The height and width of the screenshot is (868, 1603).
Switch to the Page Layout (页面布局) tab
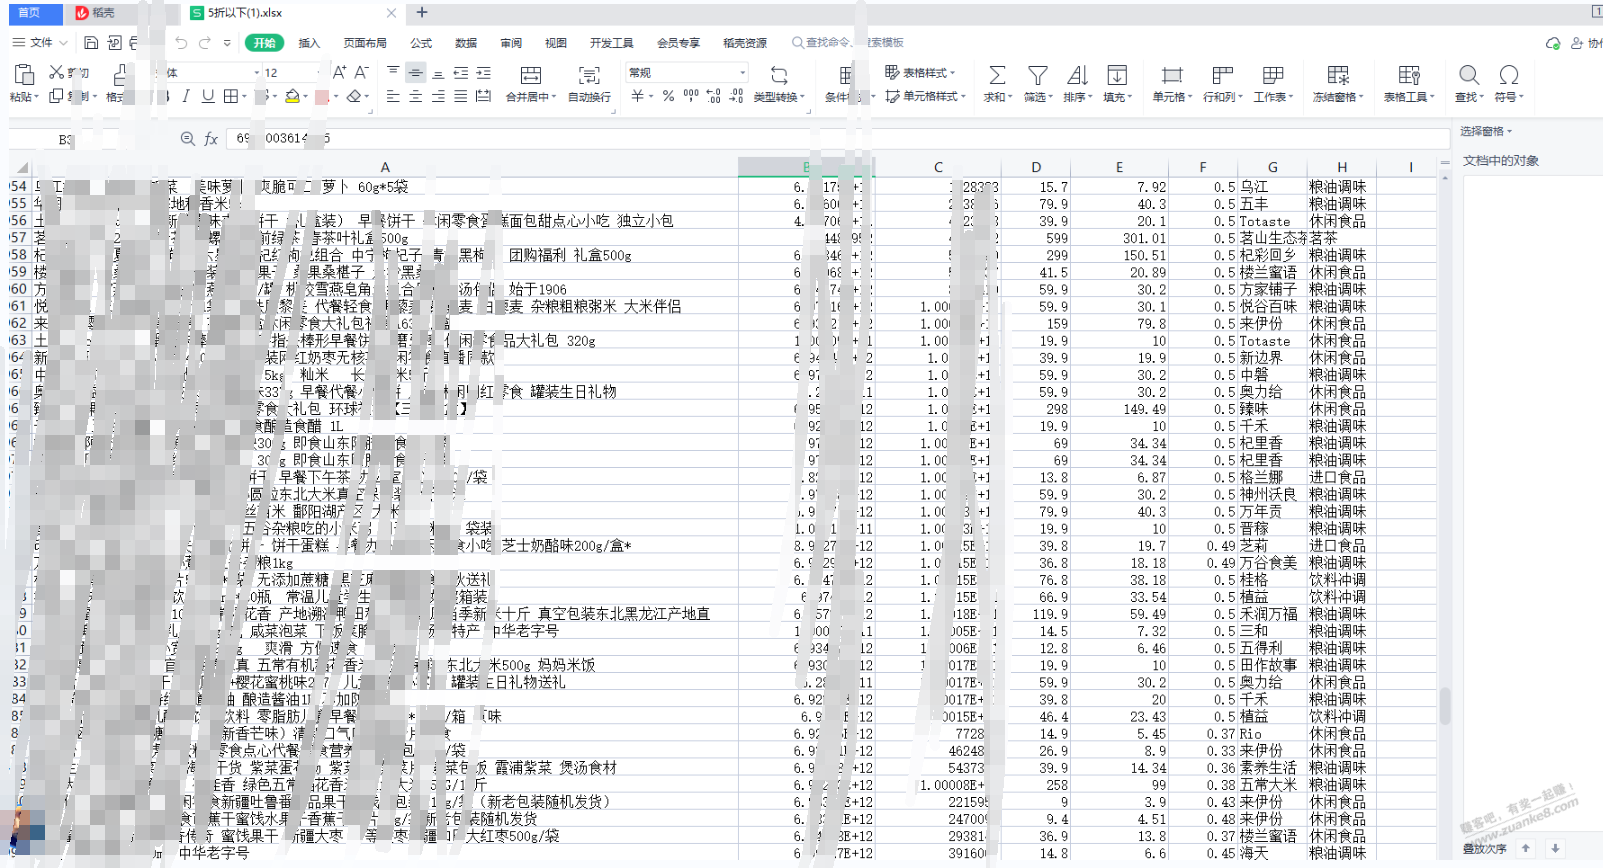(x=365, y=43)
